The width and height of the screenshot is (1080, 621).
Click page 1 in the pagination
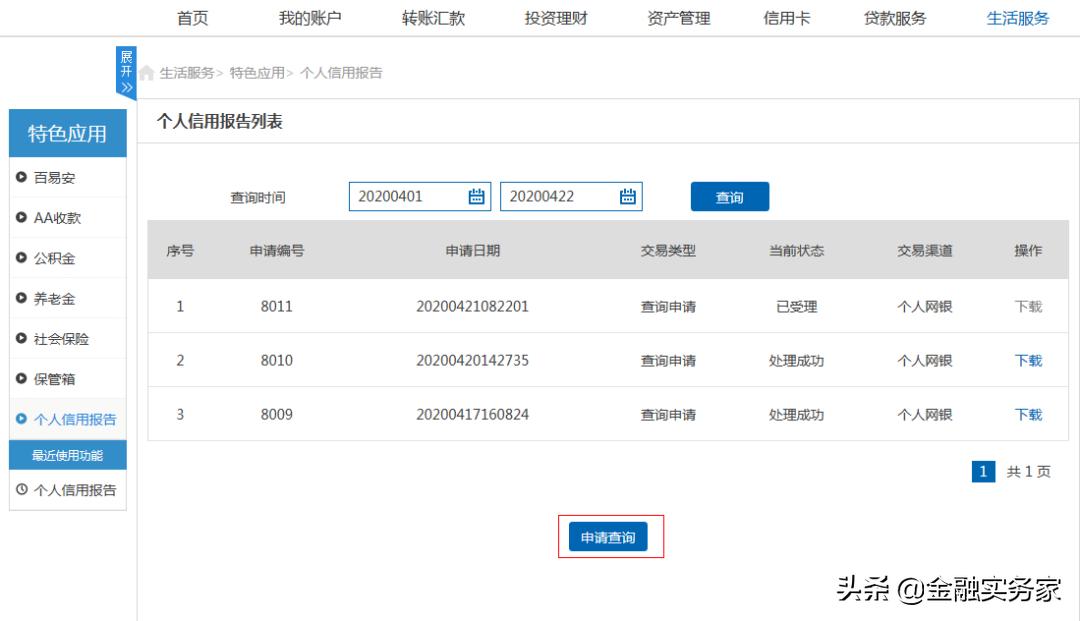point(984,471)
